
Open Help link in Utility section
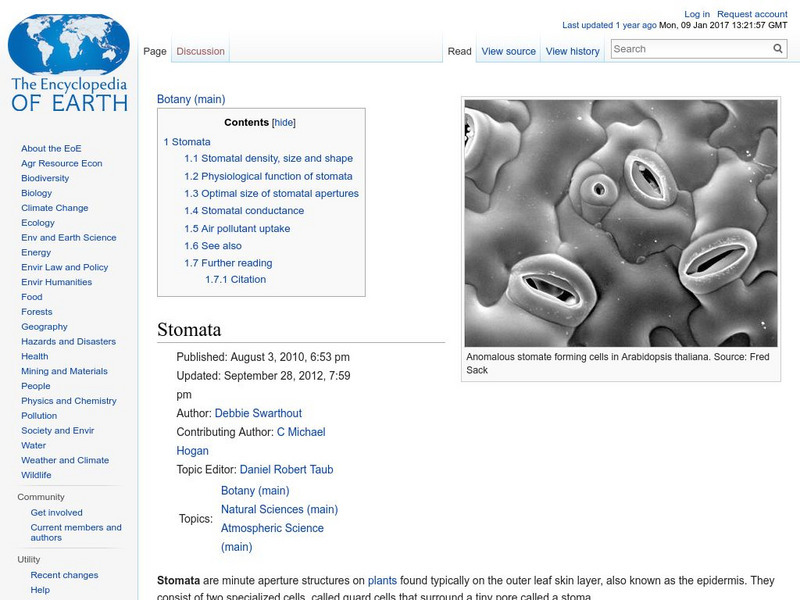click(40, 589)
